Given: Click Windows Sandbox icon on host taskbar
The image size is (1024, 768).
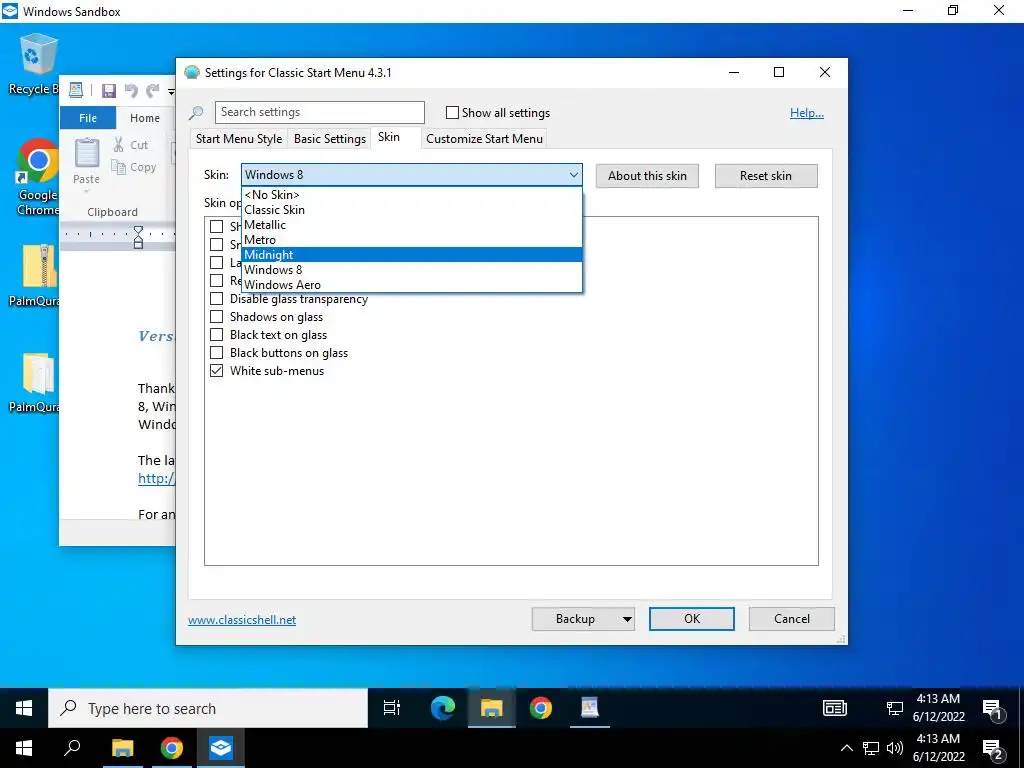Looking at the screenshot, I should 221,748.
